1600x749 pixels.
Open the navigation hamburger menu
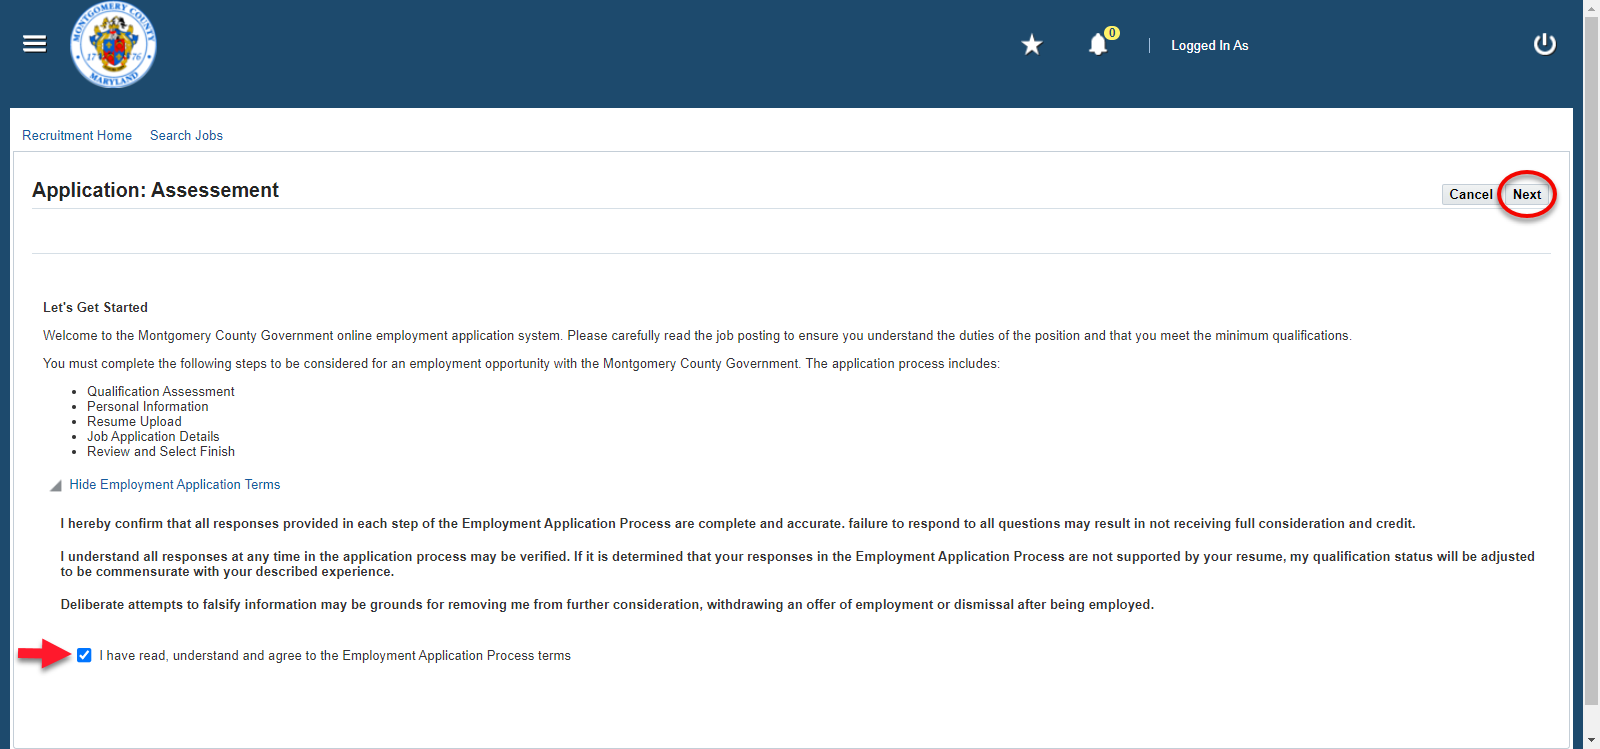coord(33,44)
